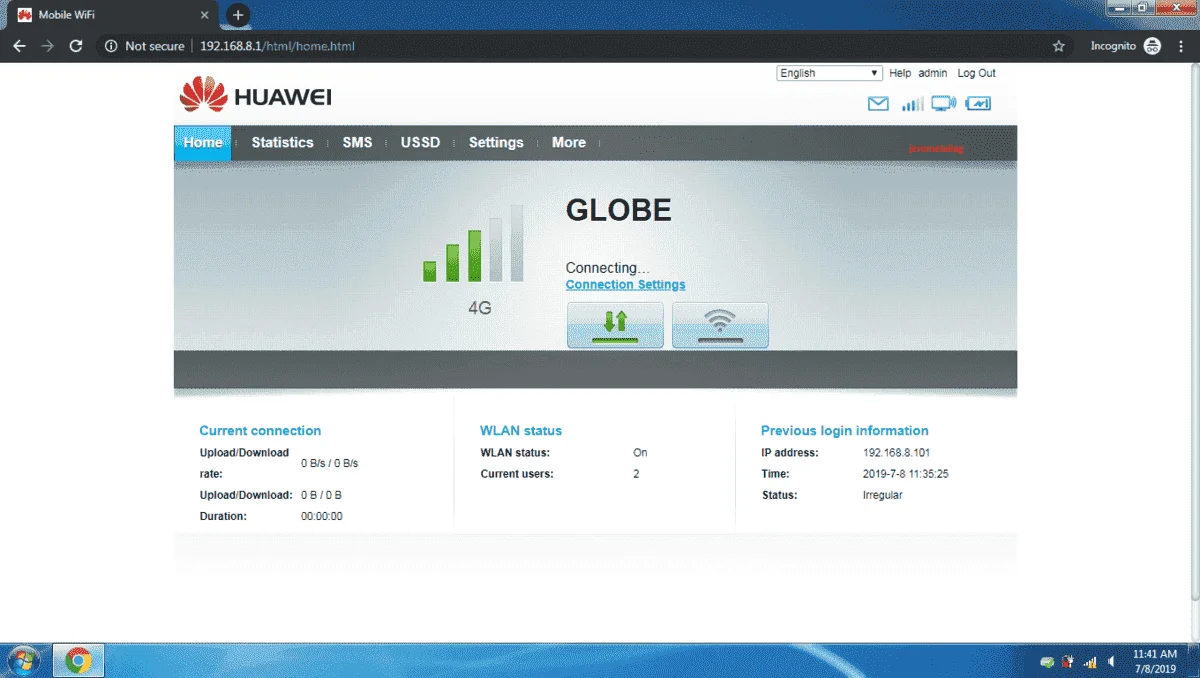1200x678 pixels.
Task: Switch to the USSD tab
Action: [420, 142]
